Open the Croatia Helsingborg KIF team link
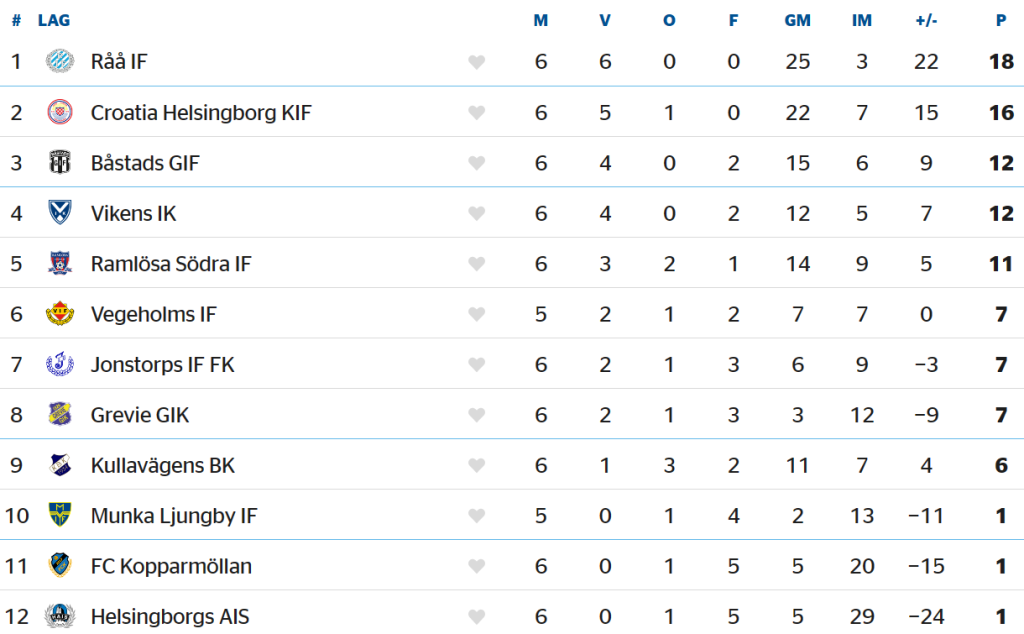 click(x=201, y=112)
